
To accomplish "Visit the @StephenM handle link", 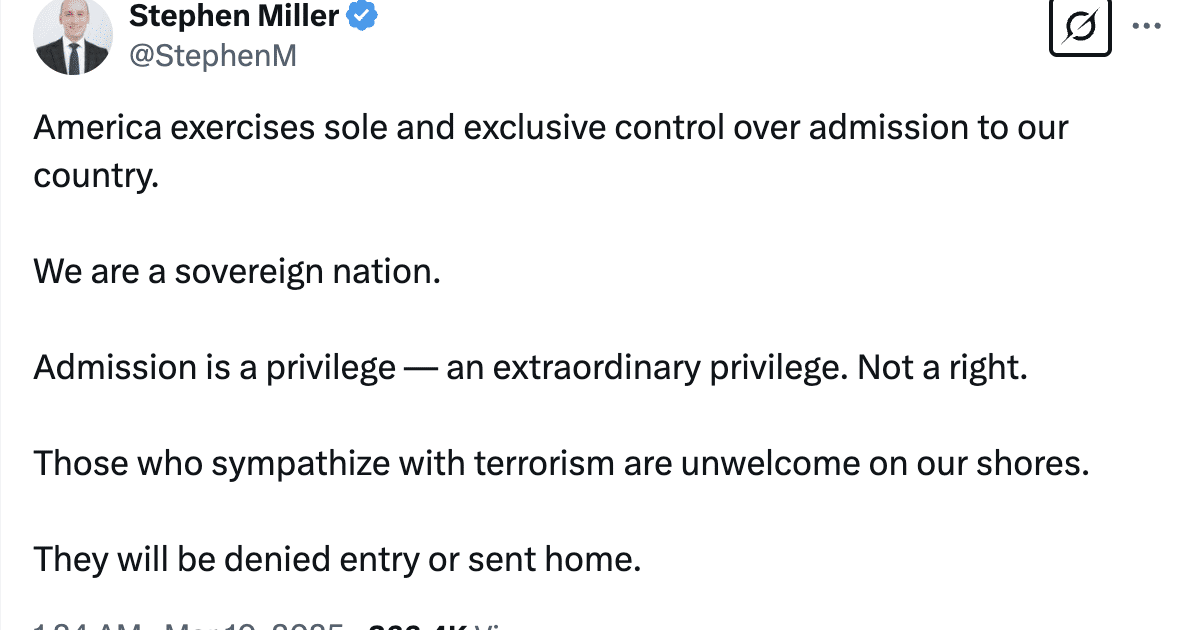I will coord(213,54).
